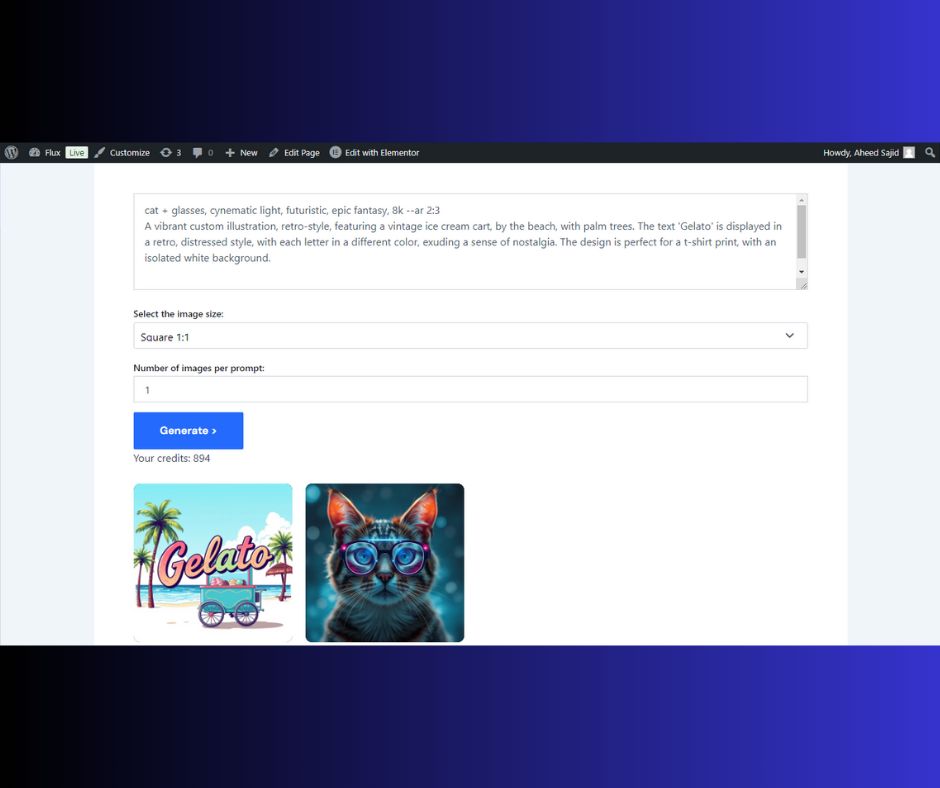Click the admin bar search magnifier

(x=930, y=152)
